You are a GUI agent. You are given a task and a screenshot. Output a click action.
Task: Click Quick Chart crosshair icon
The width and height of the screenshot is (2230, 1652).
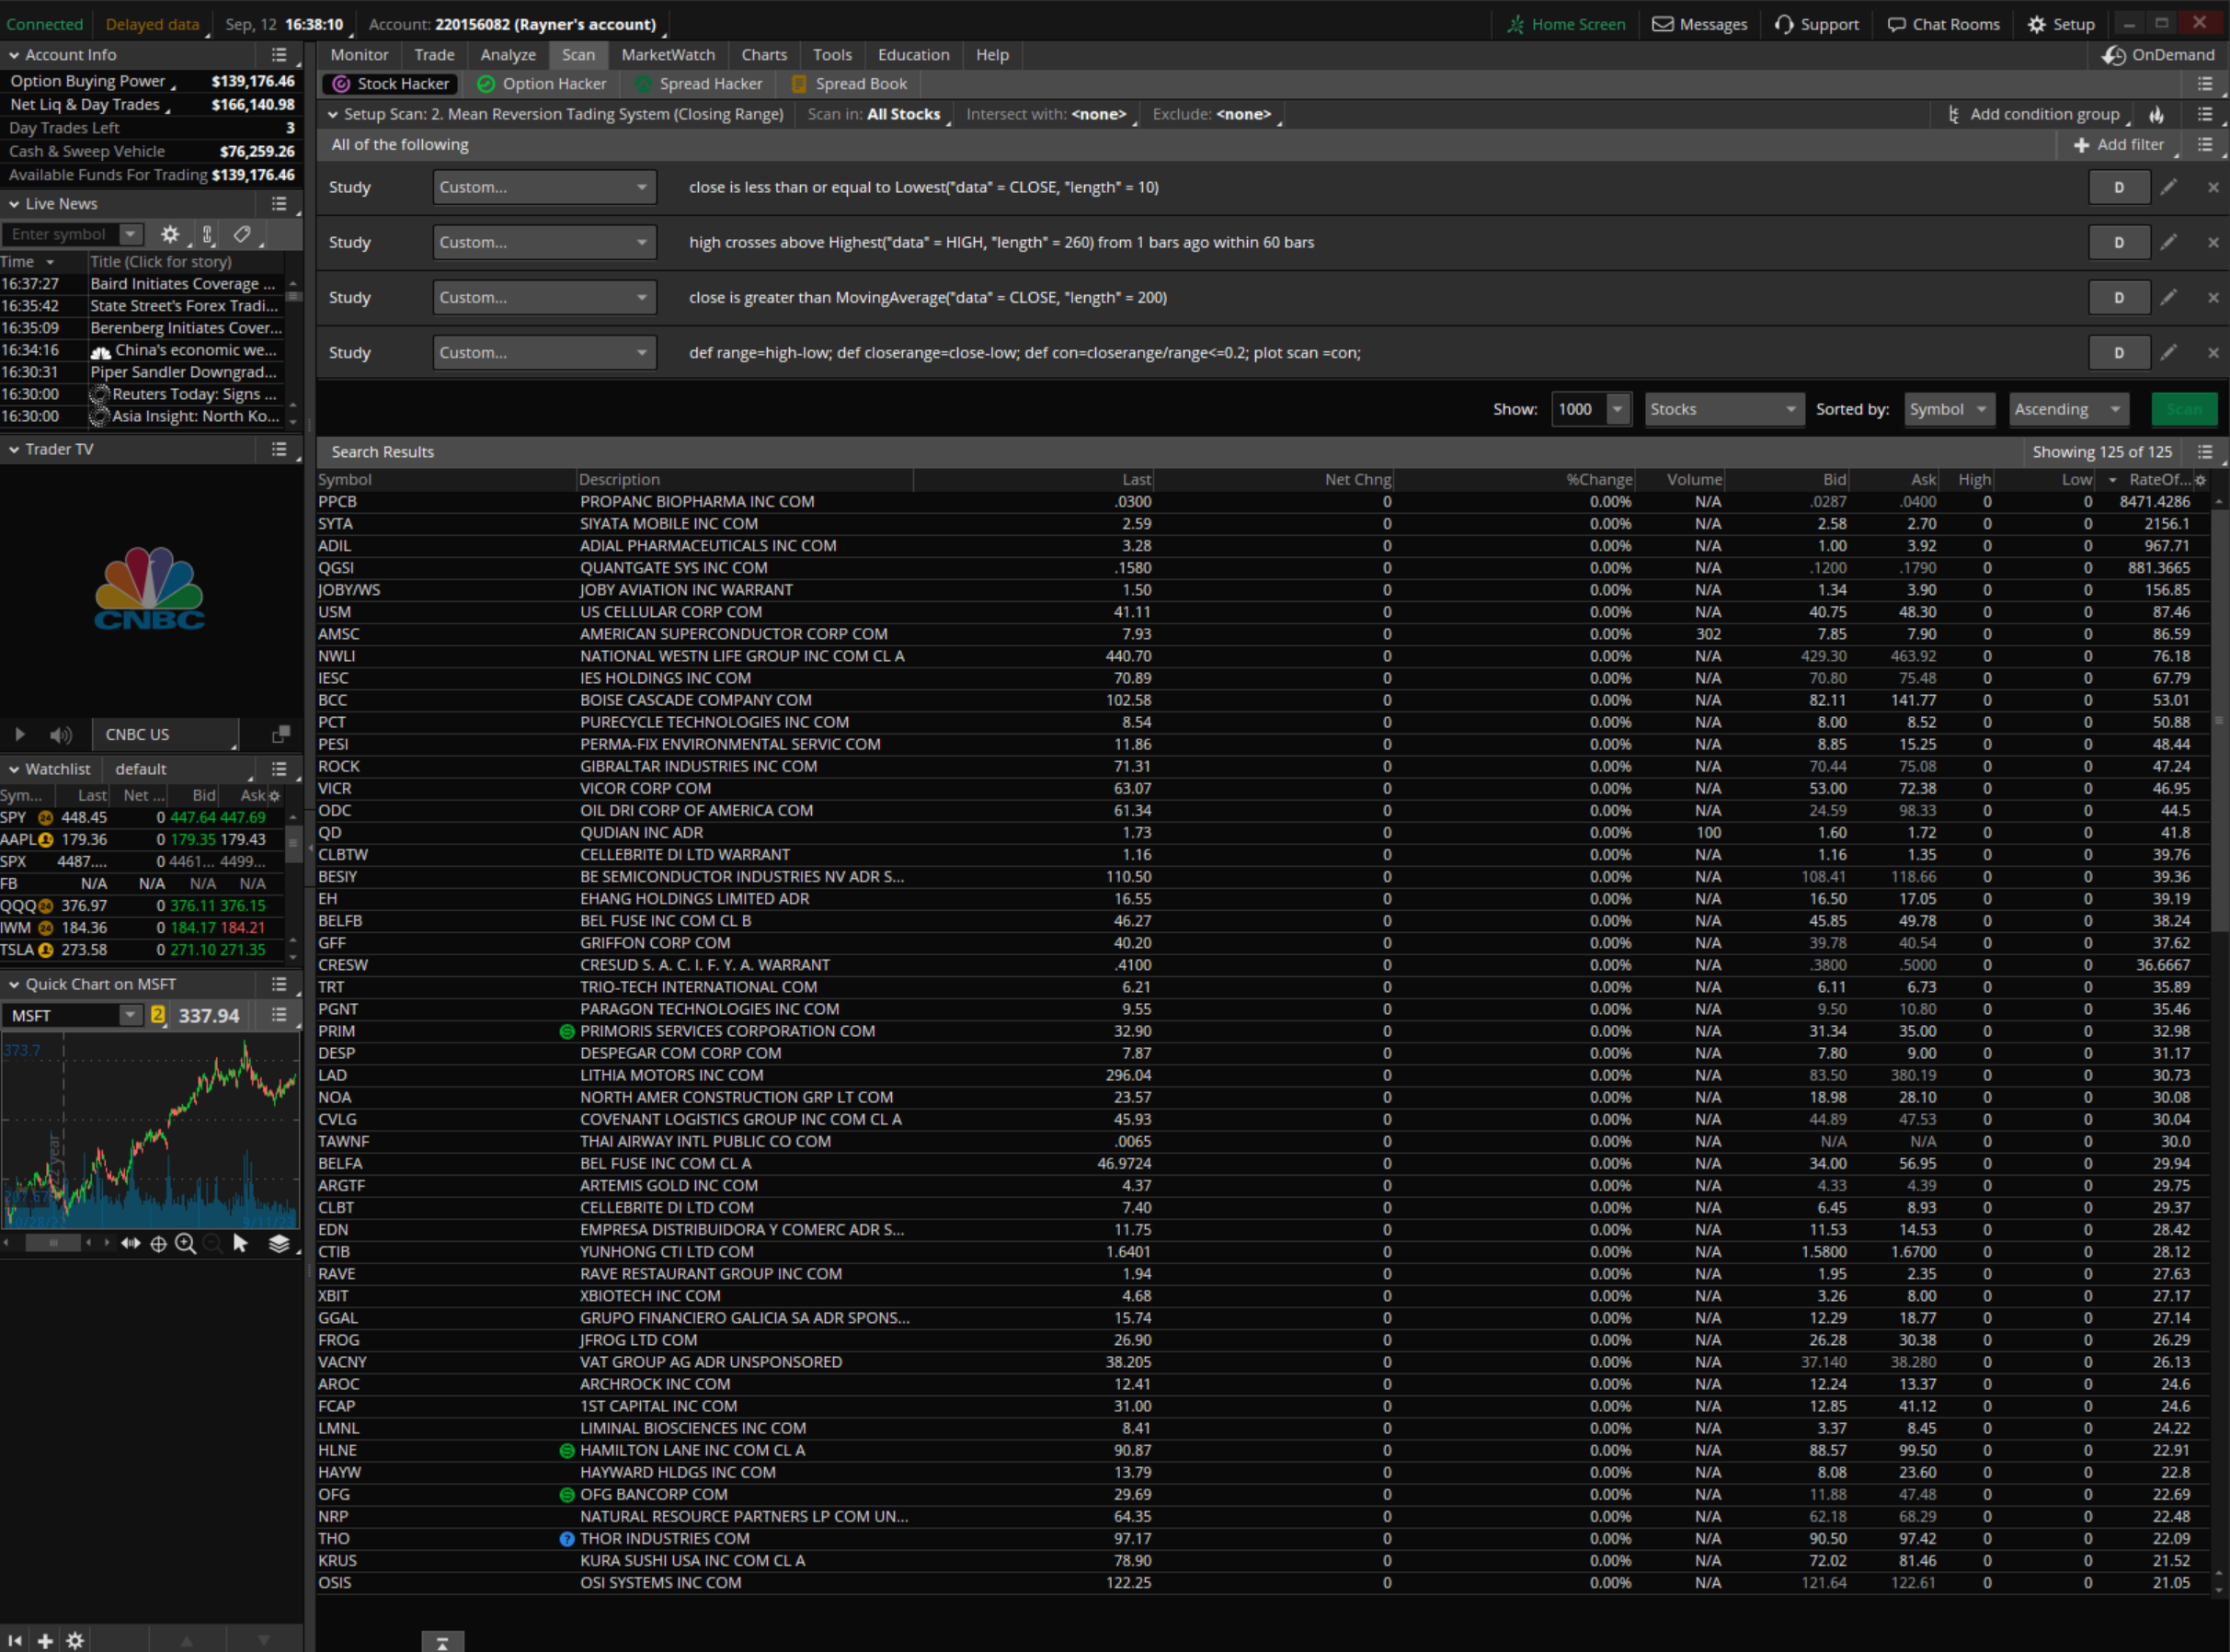[x=158, y=1243]
